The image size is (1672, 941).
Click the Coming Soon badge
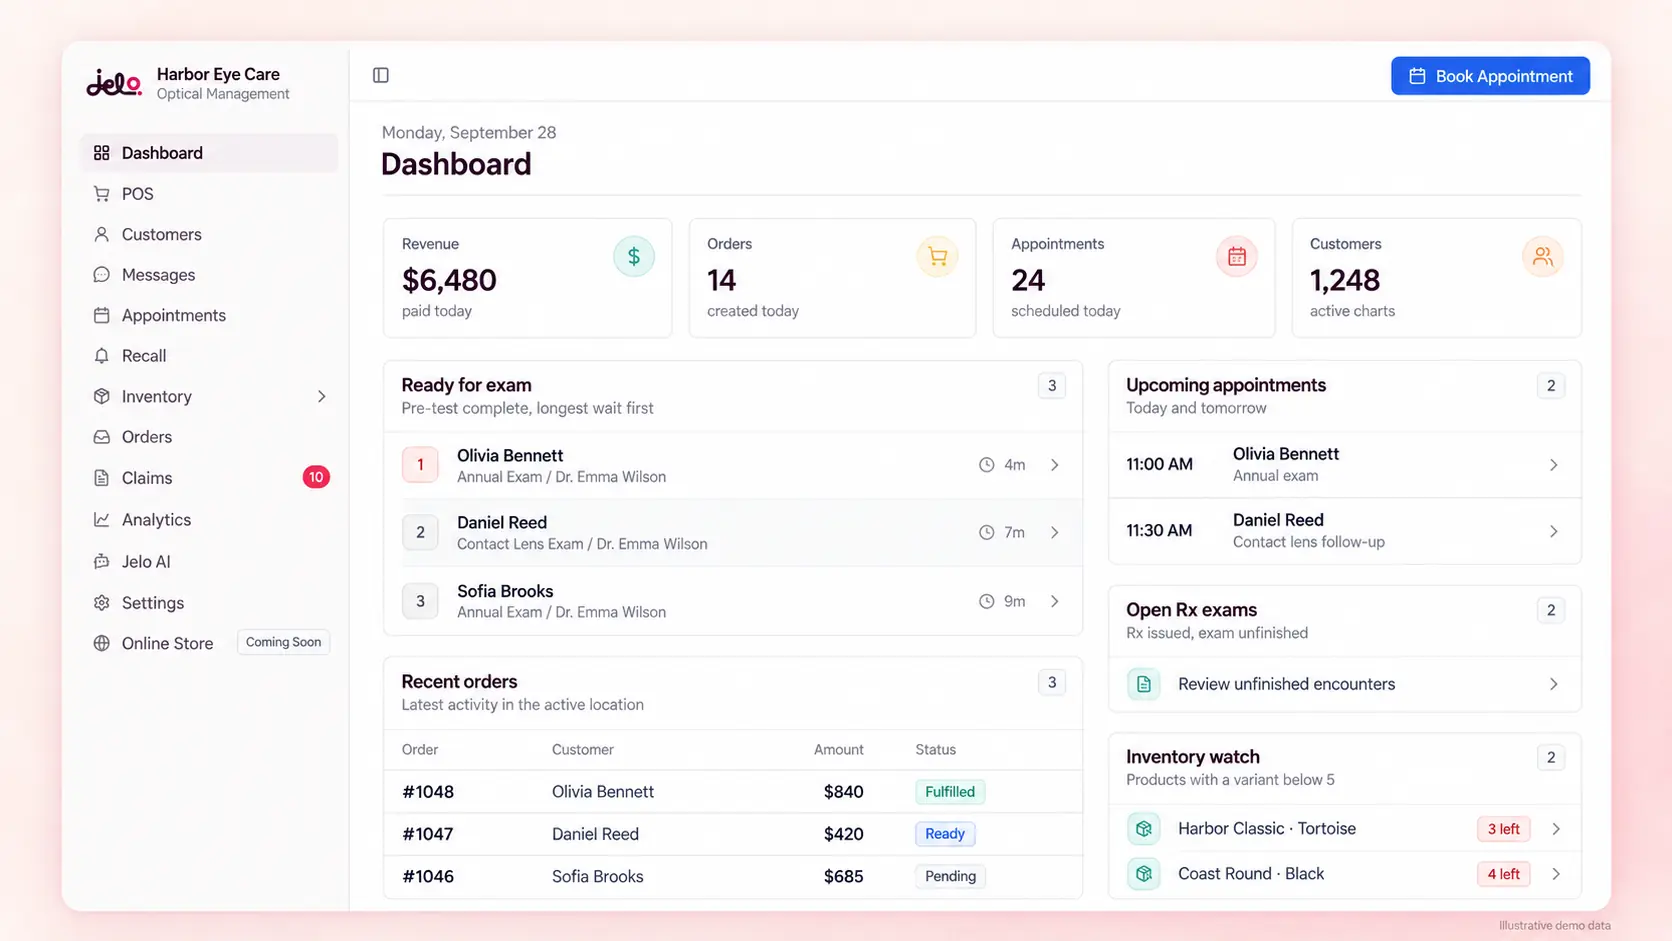283,642
